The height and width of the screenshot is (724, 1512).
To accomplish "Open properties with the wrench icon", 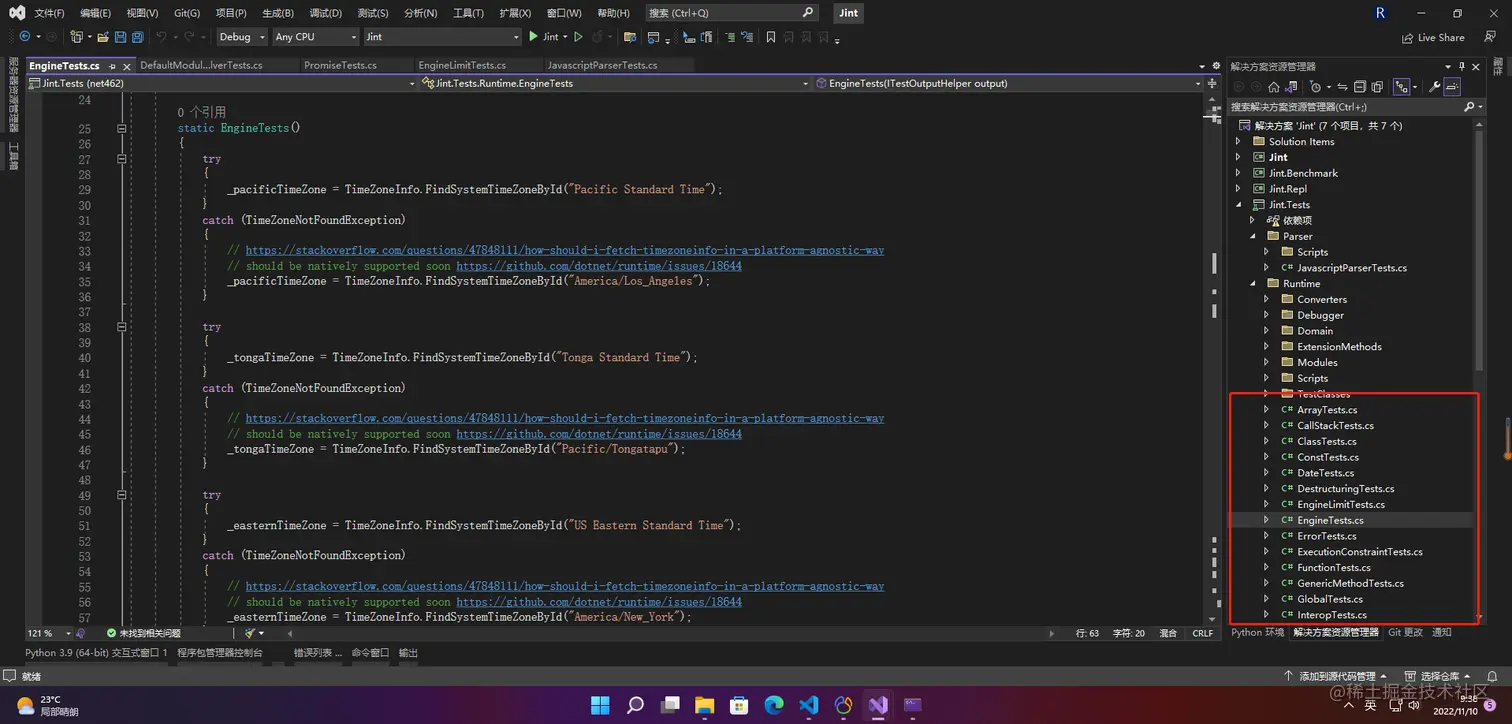I will 1435,87.
